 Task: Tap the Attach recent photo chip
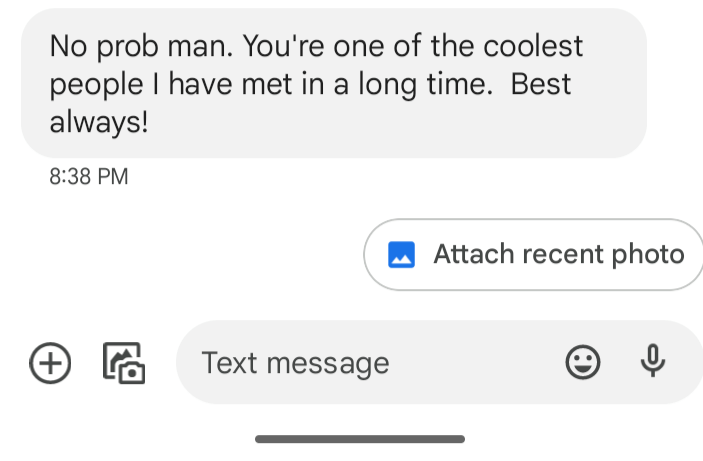coord(535,255)
